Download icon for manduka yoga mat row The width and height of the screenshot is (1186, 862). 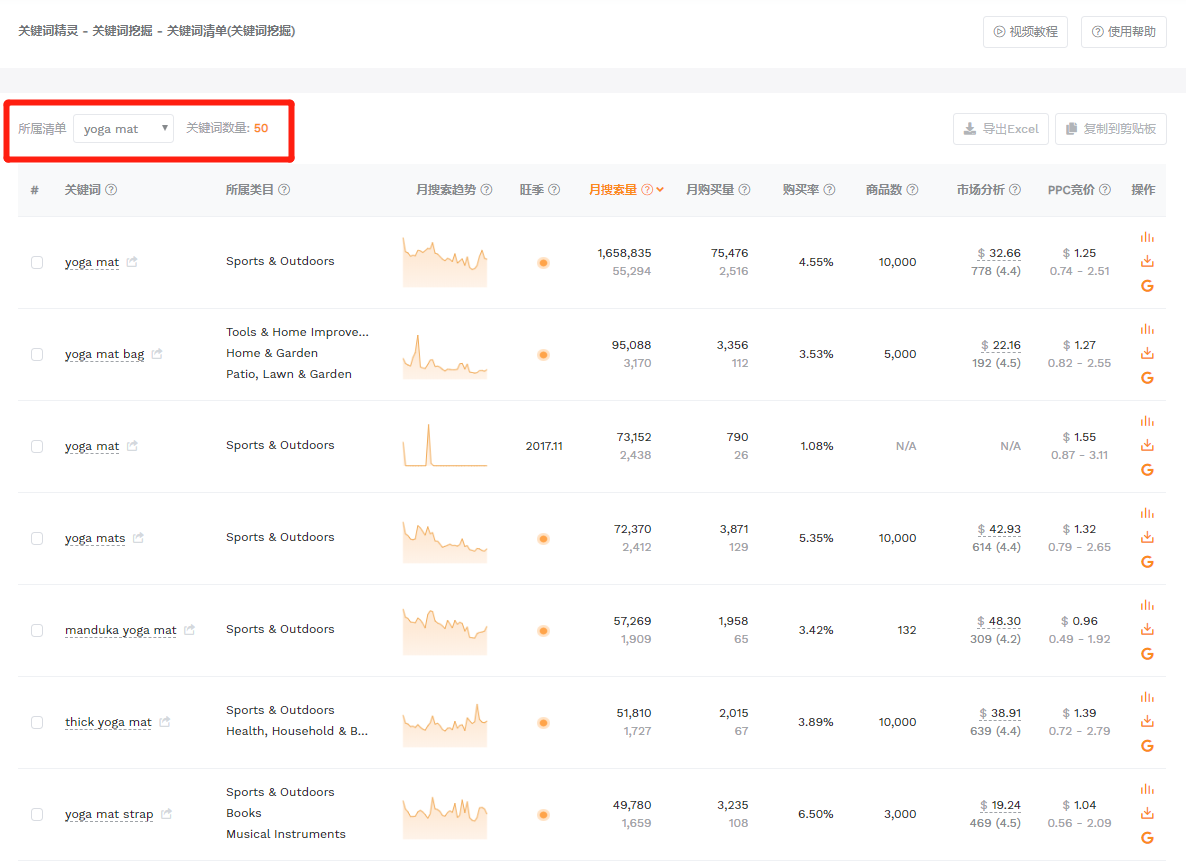point(1147,629)
